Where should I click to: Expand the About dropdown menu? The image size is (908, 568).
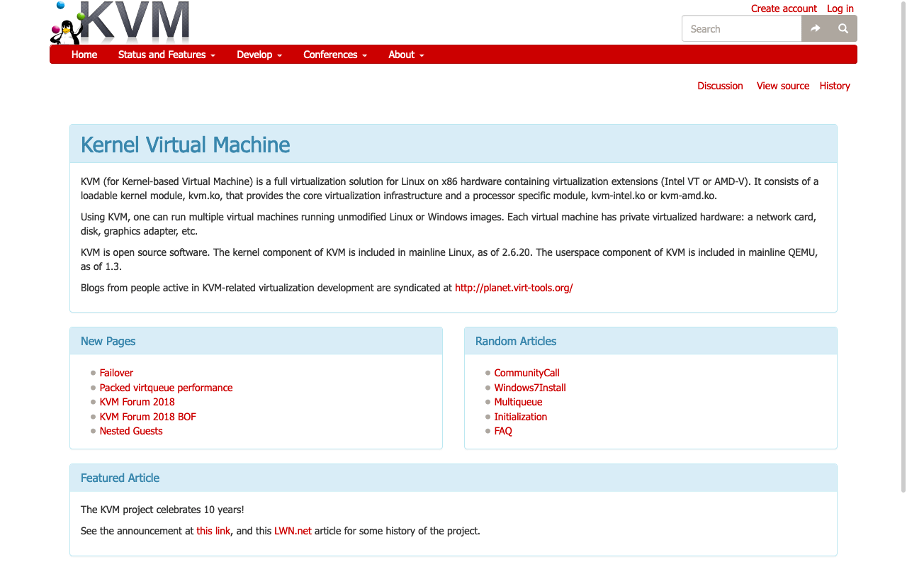pyautogui.click(x=406, y=54)
